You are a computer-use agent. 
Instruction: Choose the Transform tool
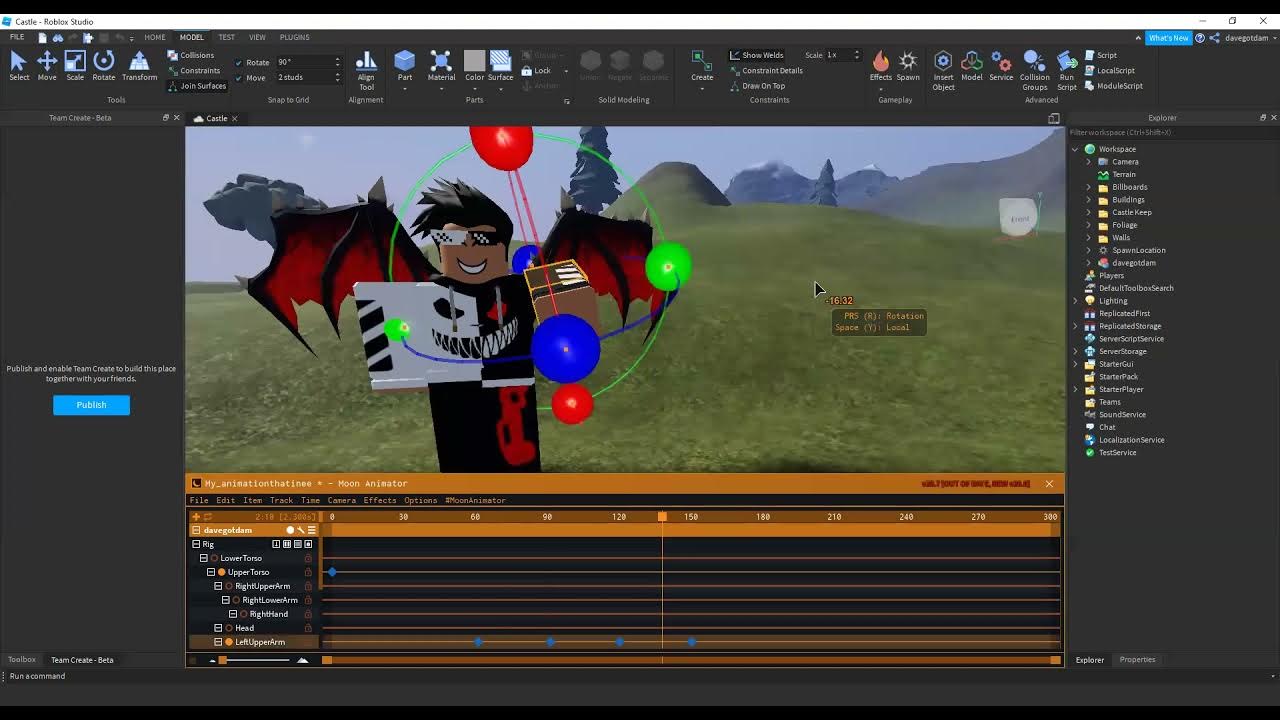[139, 66]
